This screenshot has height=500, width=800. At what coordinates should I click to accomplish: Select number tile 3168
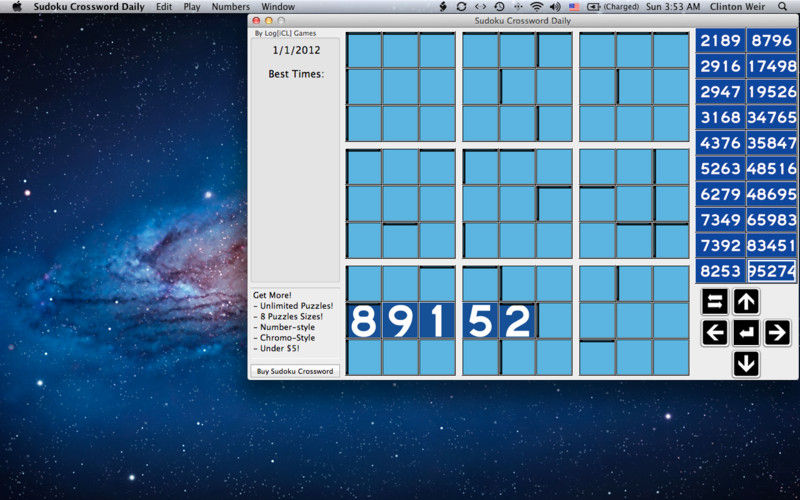point(720,117)
